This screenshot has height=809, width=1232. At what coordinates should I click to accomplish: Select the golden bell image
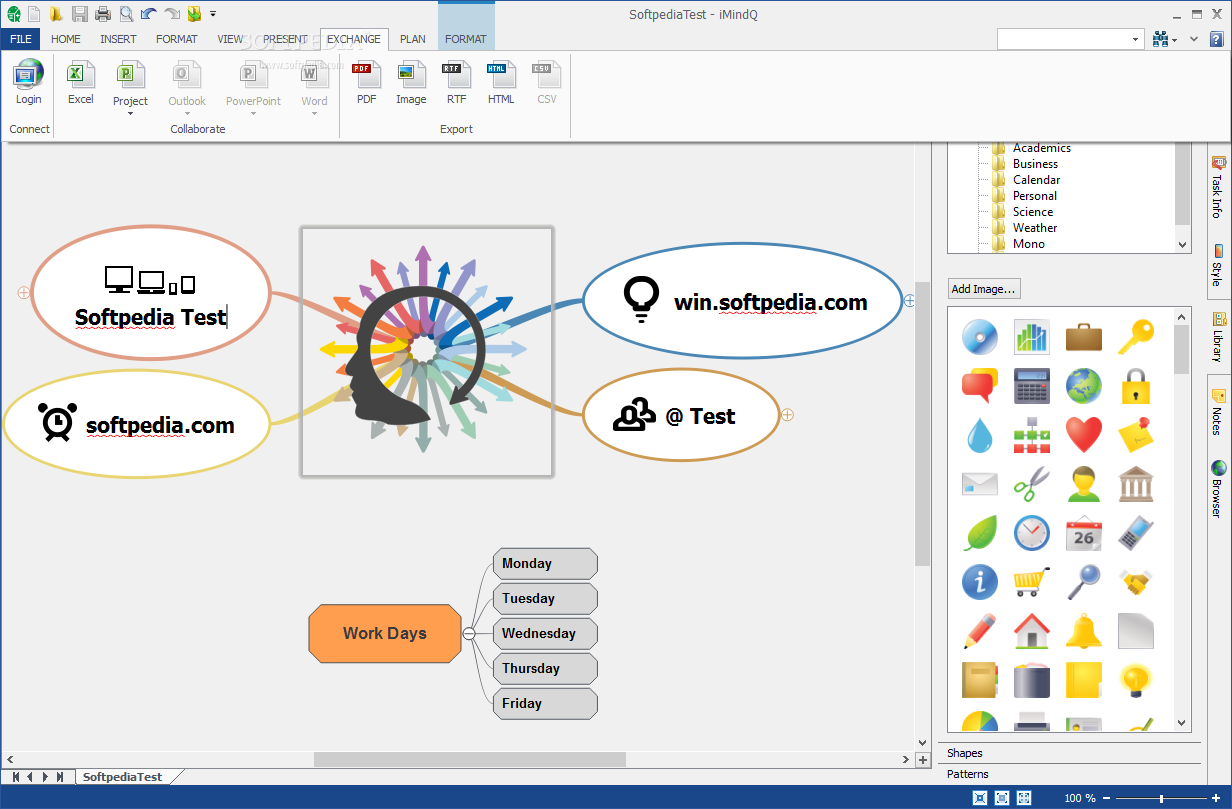(1084, 631)
